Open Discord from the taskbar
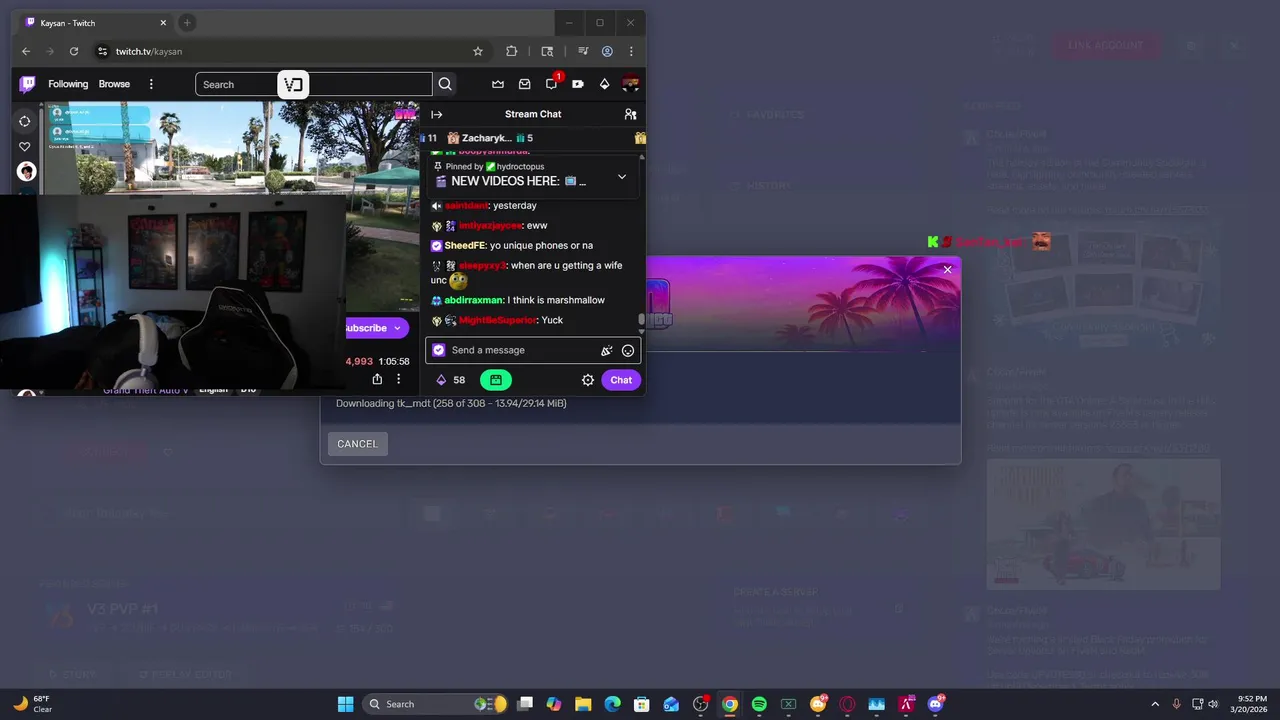This screenshot has width=1280, height=720. pos(936,704)
